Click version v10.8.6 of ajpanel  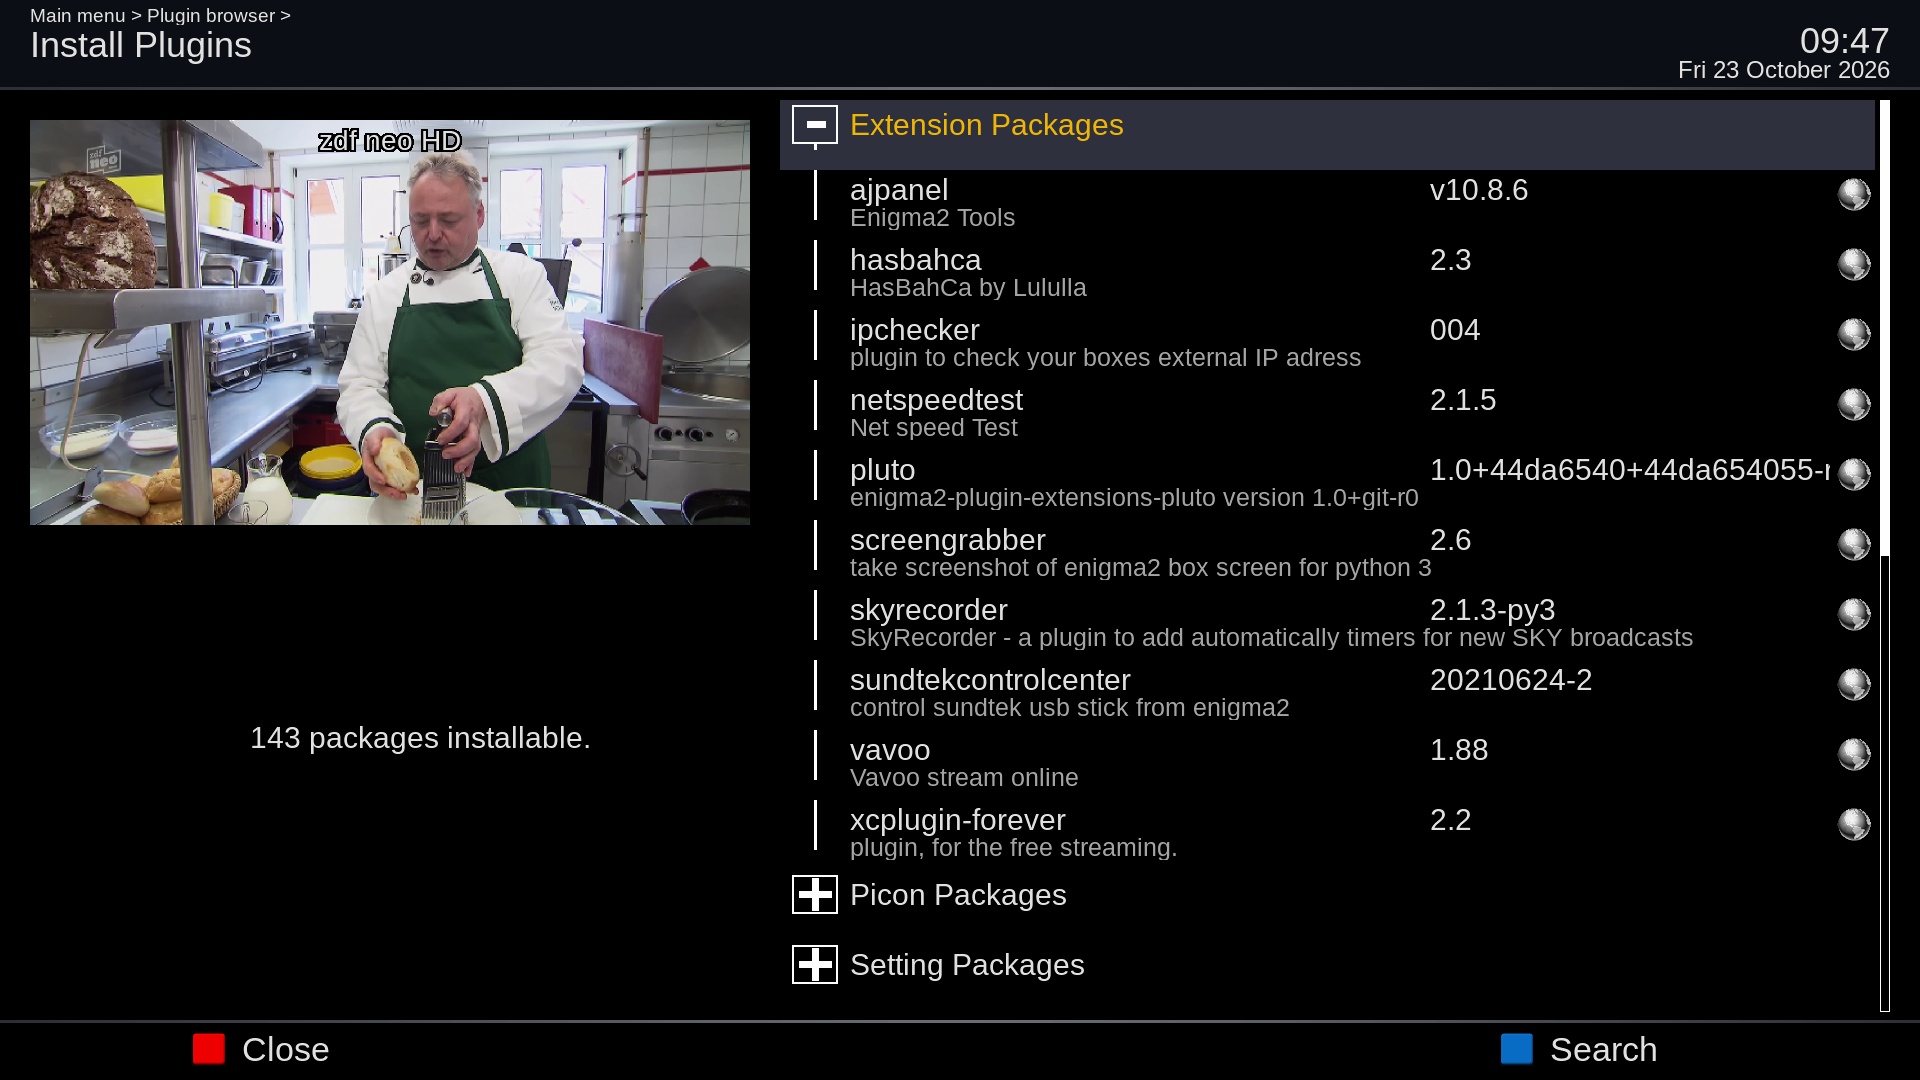[1479, 190]
